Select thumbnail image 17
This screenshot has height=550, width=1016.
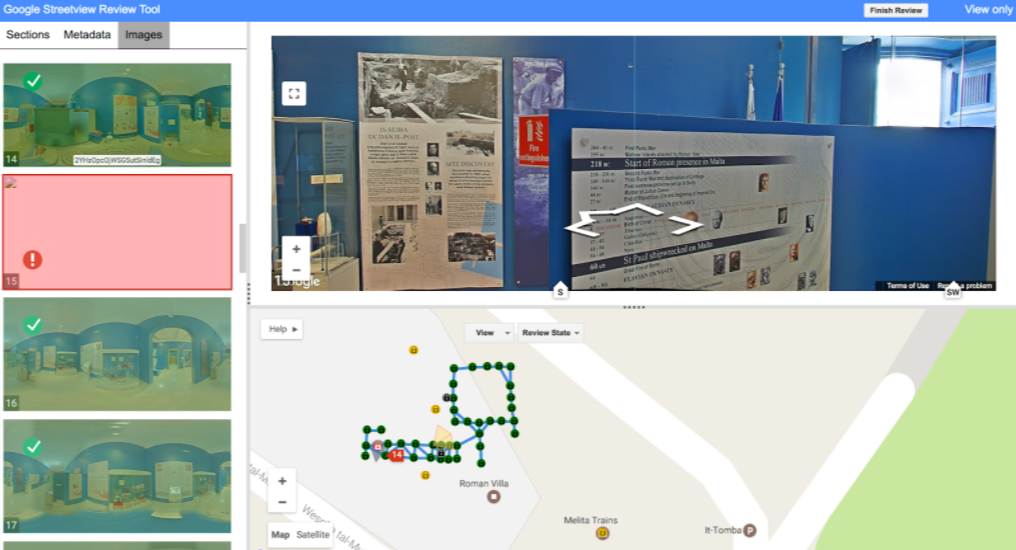[117, 476]
